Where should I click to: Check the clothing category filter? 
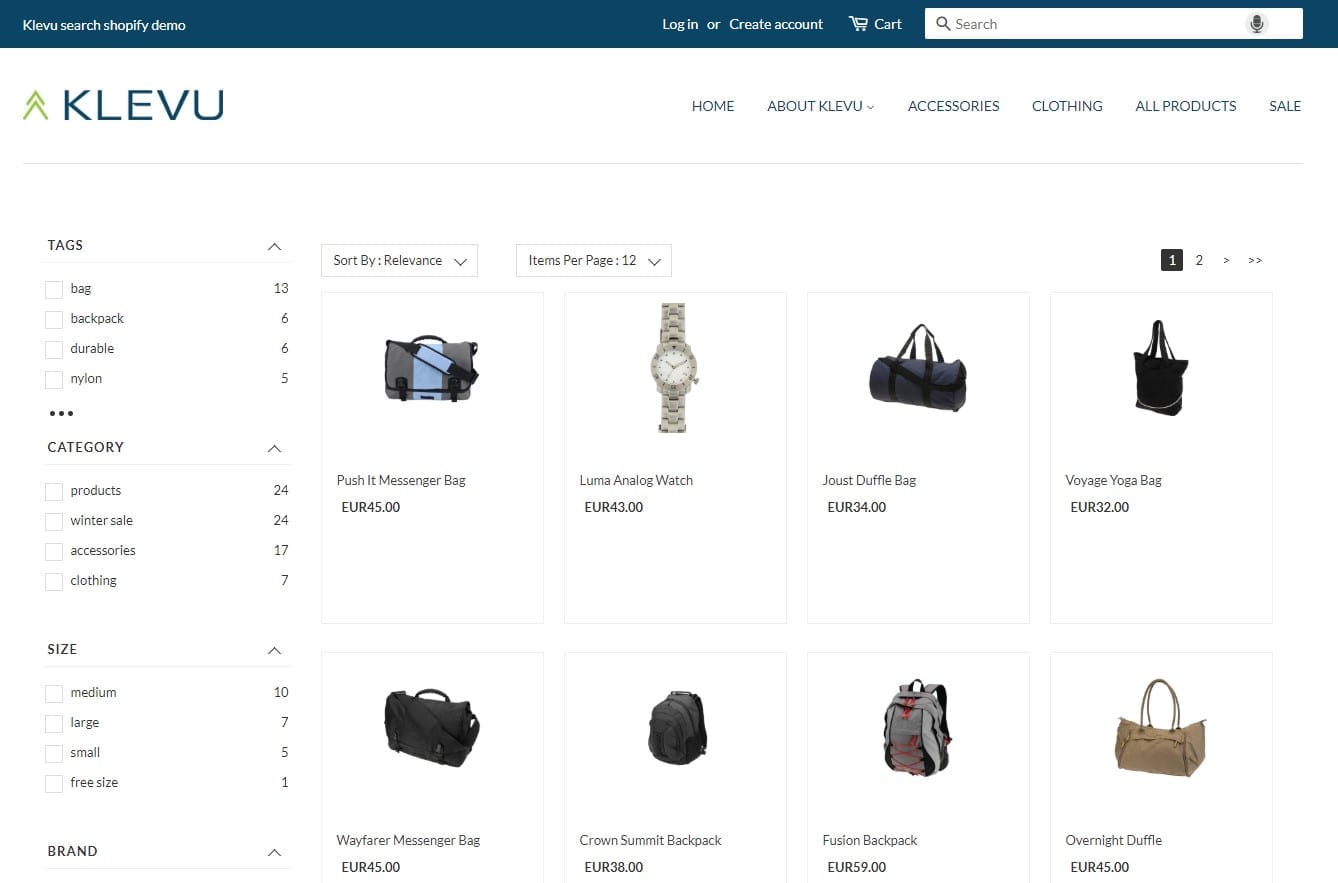54,582
